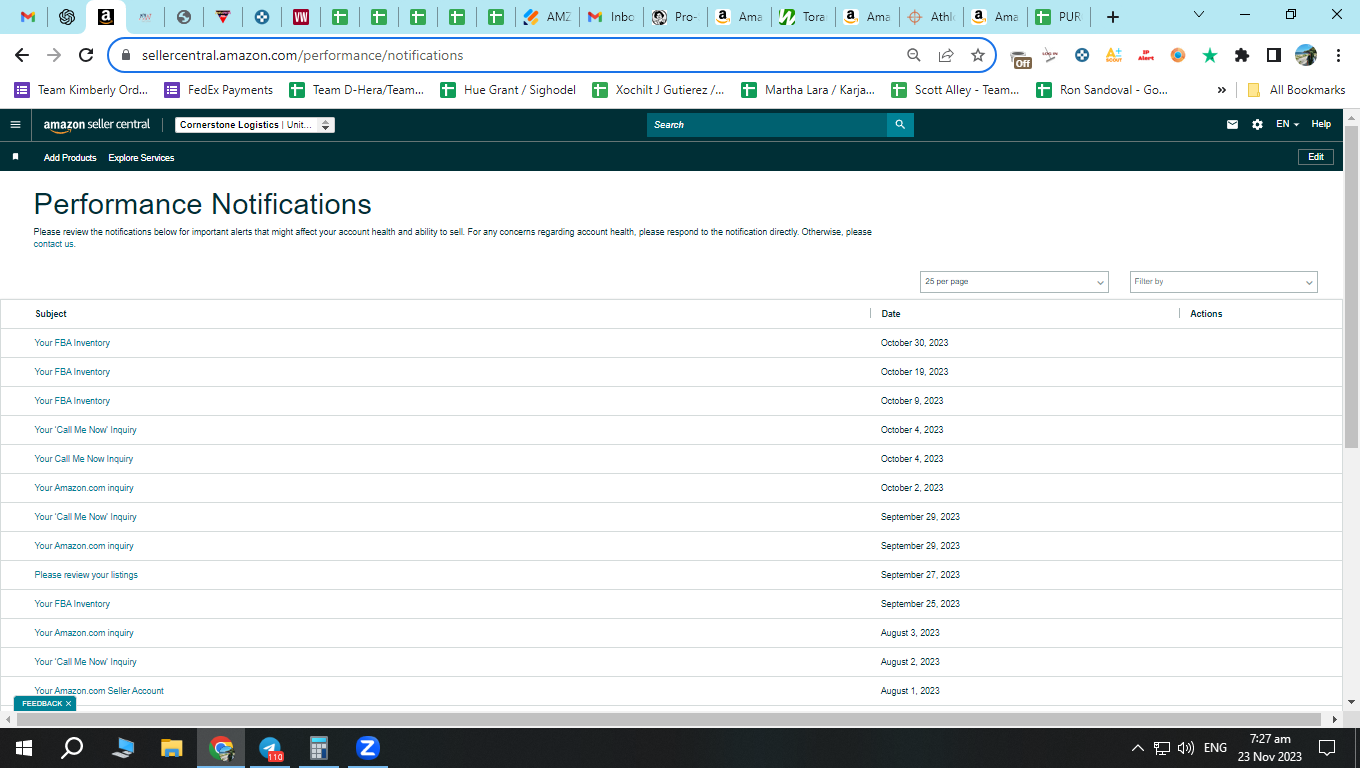The width and height of the screenshot is (1360, 768).
Task: Open a new browser tab with the plus icon
Action: (x=1113, y=17)
